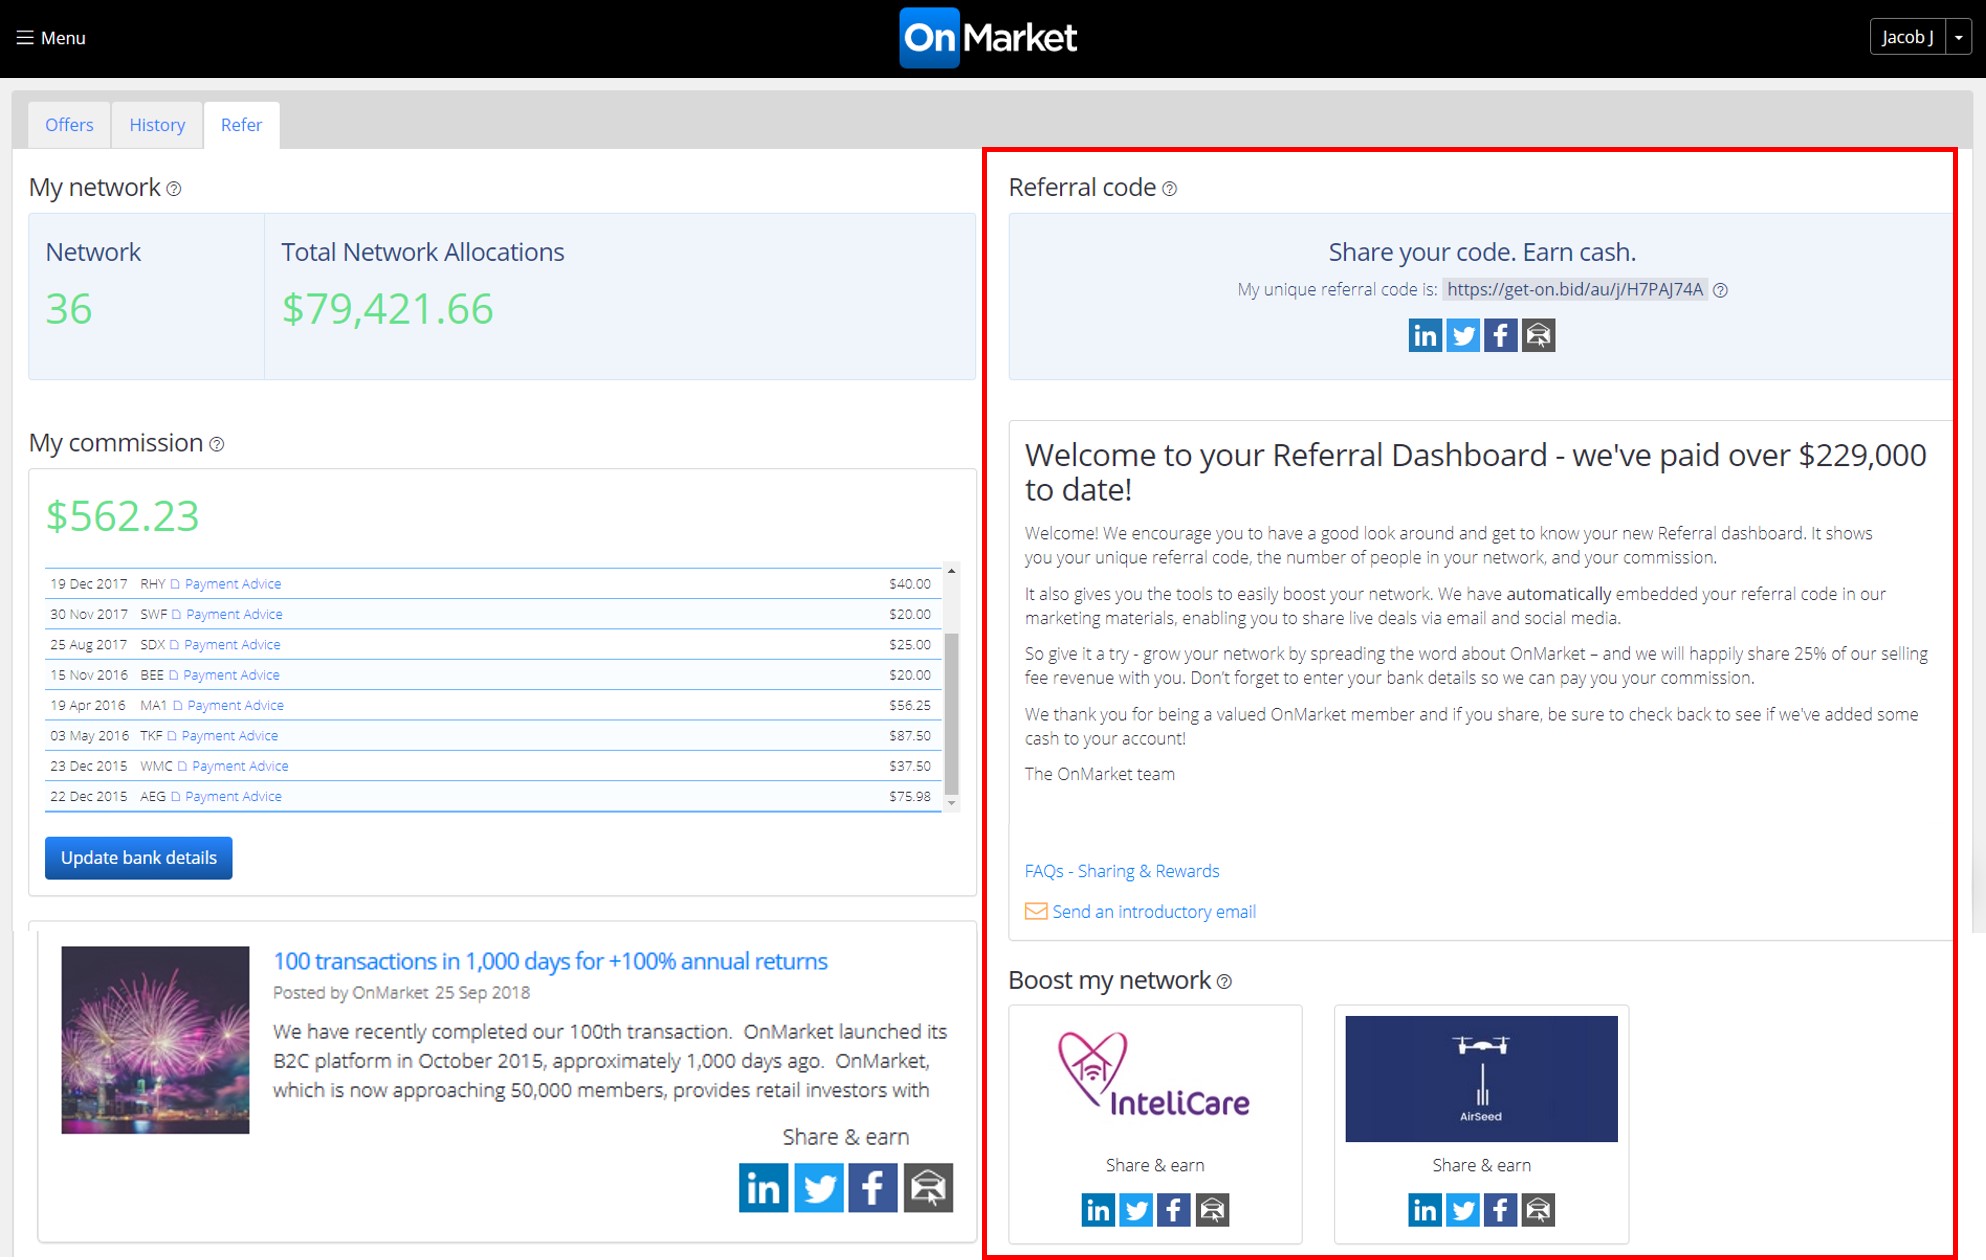The width and height of the screenshot is (1986, 1260).
Task: Click help icon beside referral link
Action: tap(1720, 290)
